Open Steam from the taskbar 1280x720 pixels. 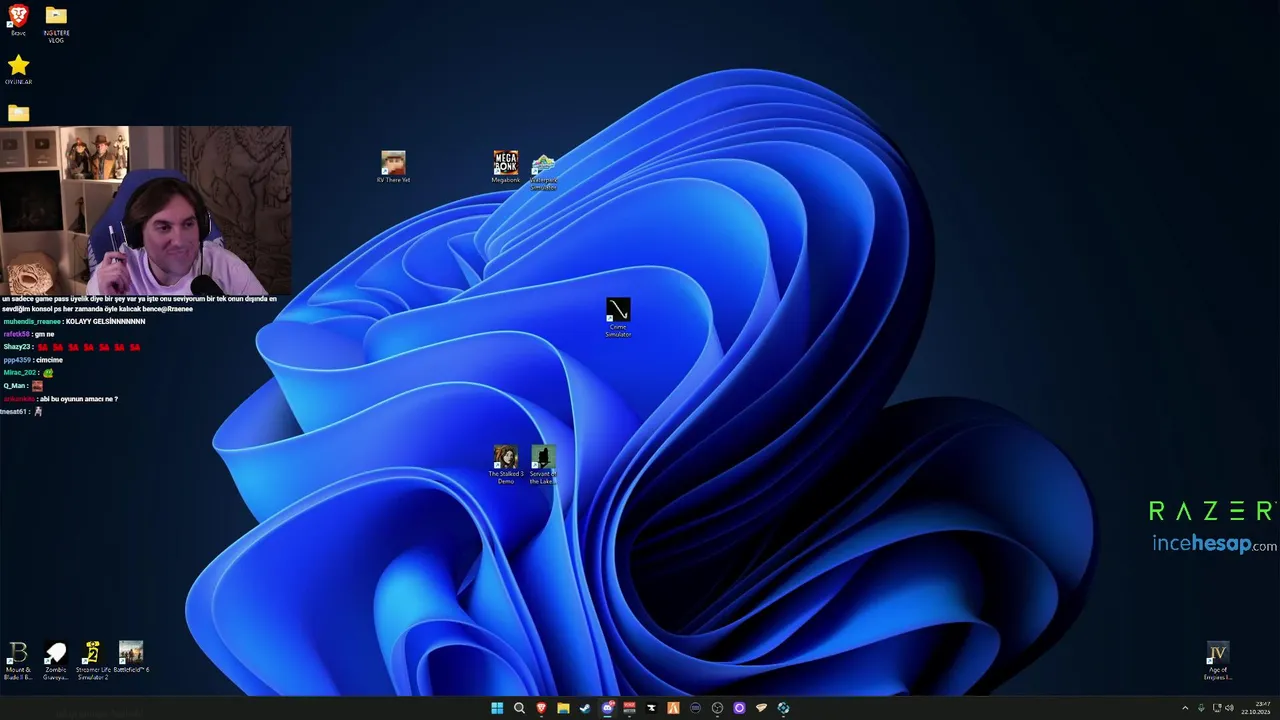tap(585, 708)
